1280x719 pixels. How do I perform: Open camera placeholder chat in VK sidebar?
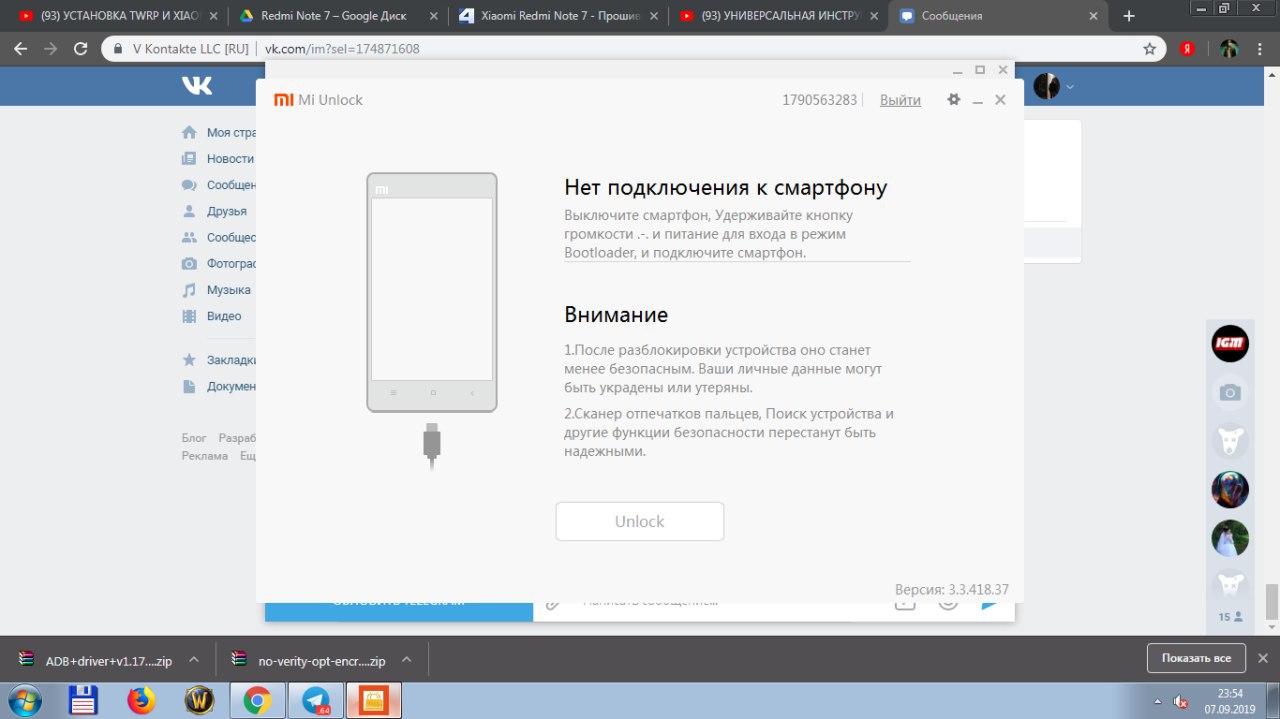1230,393
